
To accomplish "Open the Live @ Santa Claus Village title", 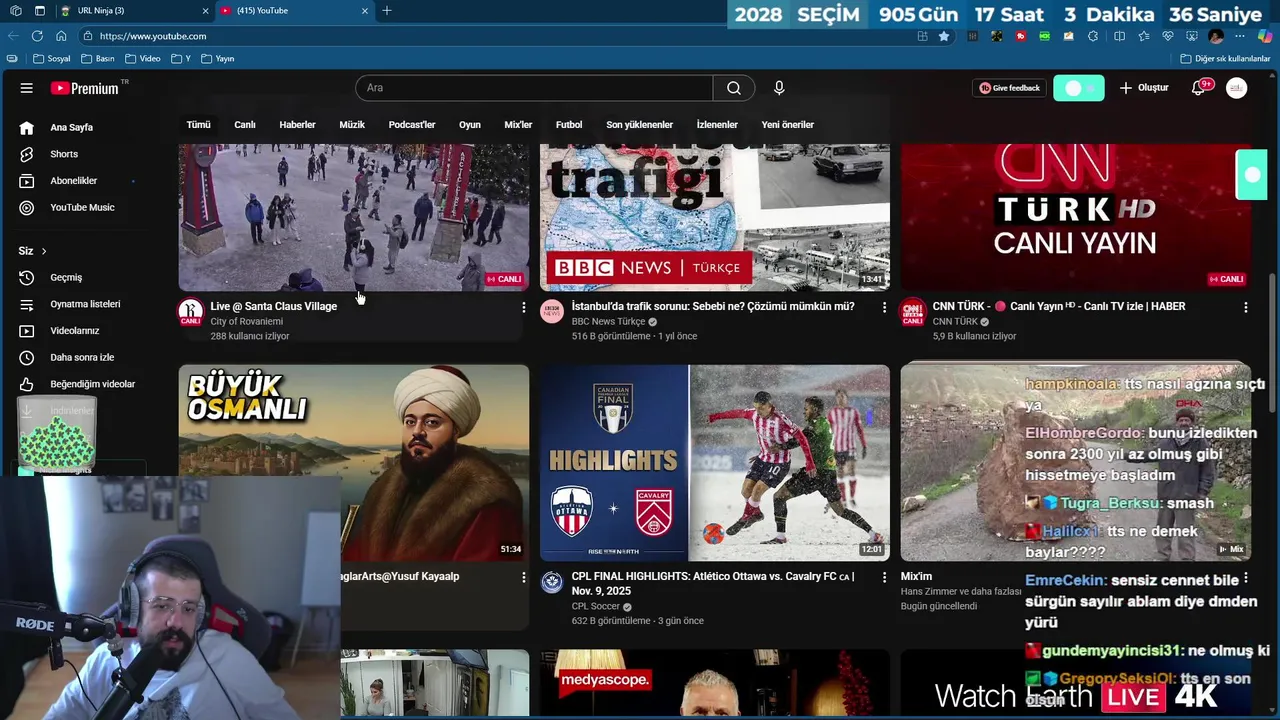I will point(274,306).
